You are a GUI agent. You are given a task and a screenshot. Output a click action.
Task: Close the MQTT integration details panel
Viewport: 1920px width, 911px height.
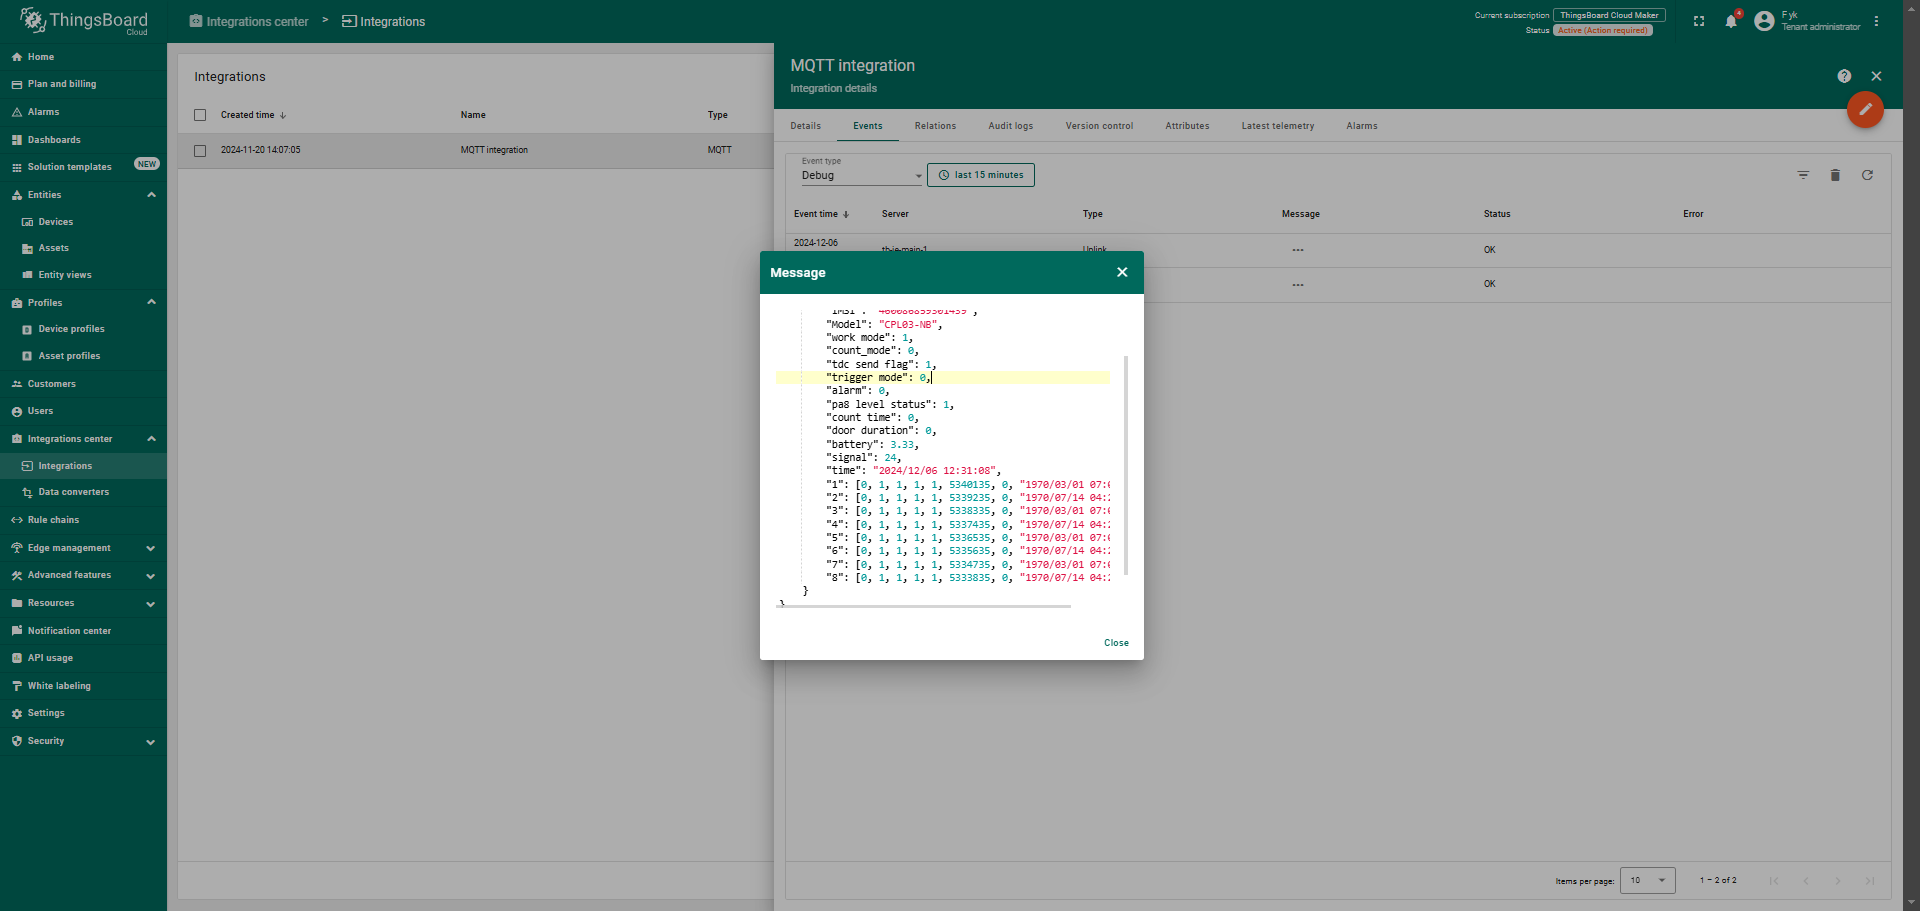1876,76
